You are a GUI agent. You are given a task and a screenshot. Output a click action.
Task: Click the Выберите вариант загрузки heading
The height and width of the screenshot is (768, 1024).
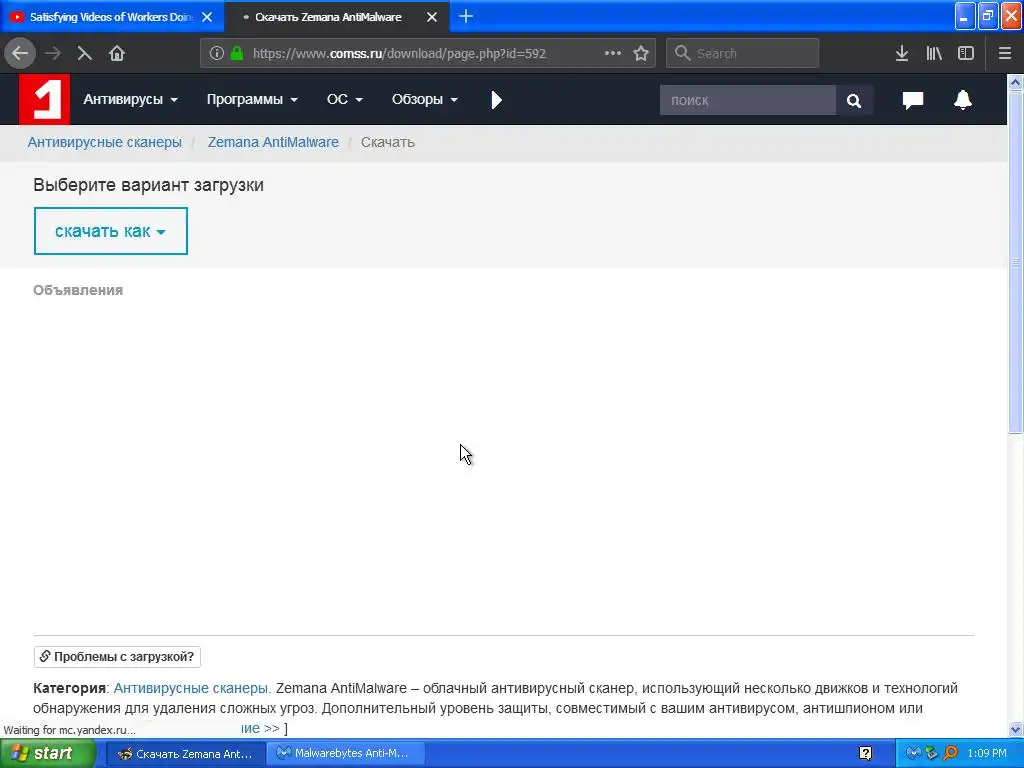(148, 185)
